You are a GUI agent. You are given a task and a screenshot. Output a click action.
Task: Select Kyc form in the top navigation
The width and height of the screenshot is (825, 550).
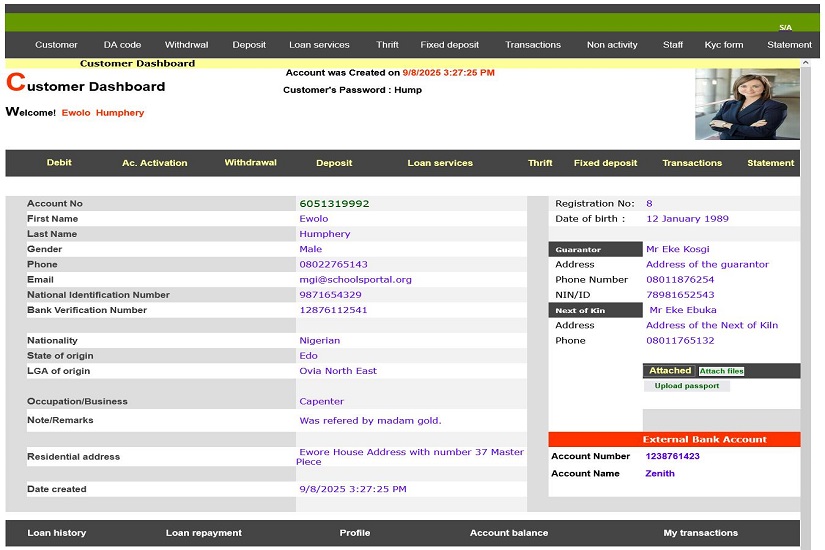point(724,45)
